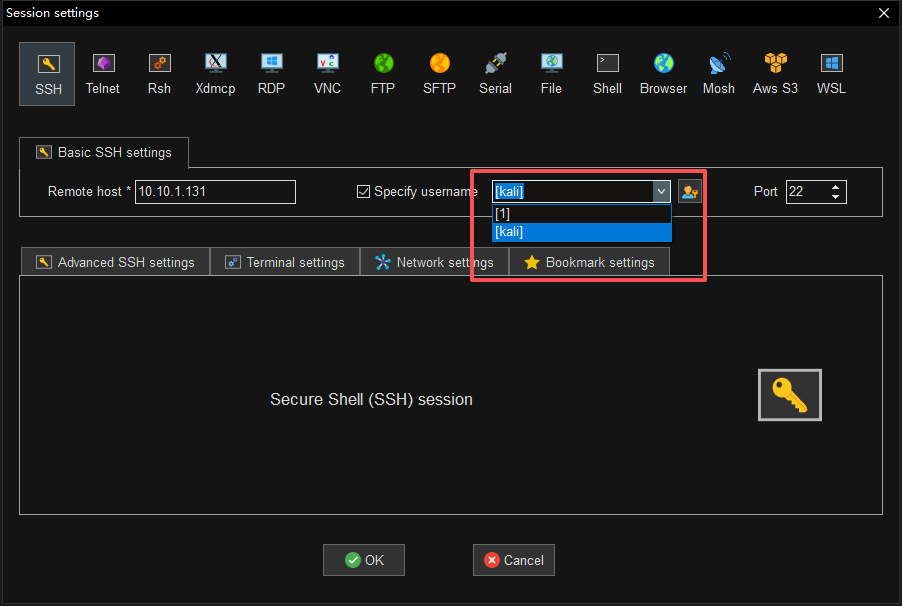902x606 pixels.
Task: Select the SFTP session icon
Action: pyautogui.click(x=439, y=74)
